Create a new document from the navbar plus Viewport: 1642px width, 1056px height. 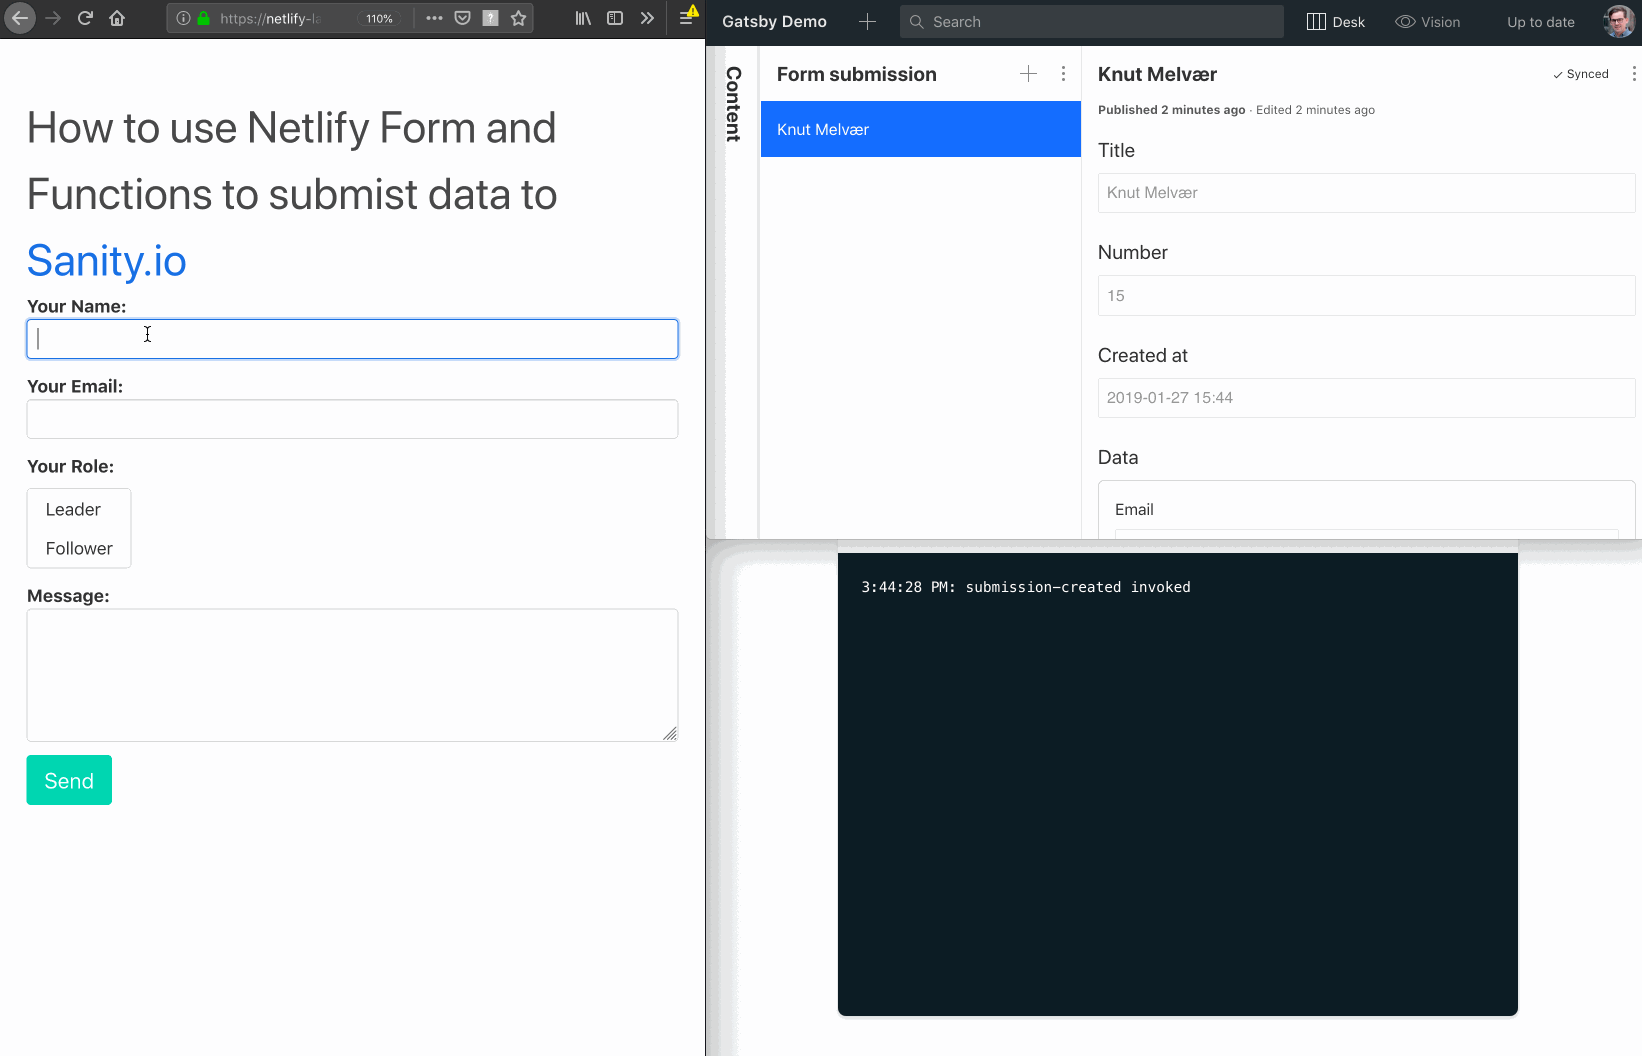tap(867, 22)
